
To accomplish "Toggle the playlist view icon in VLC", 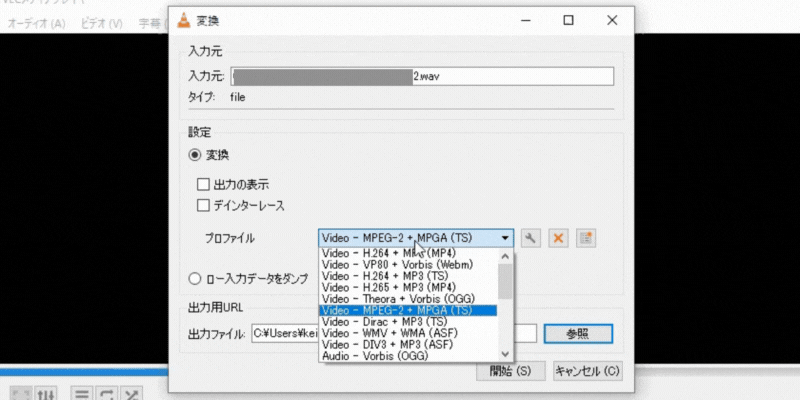I will click(81, 394).
